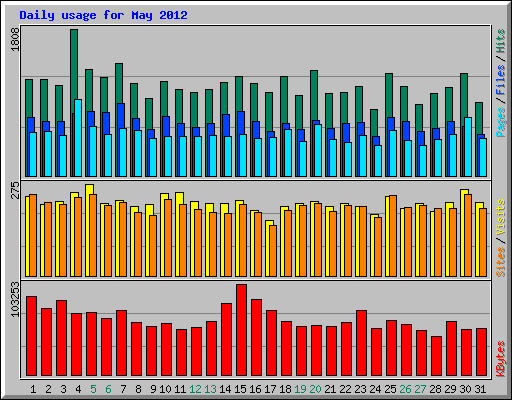Select green weekend day label 12
The image size is (512, 400).
pyautogui.click(x=195, y=389)
